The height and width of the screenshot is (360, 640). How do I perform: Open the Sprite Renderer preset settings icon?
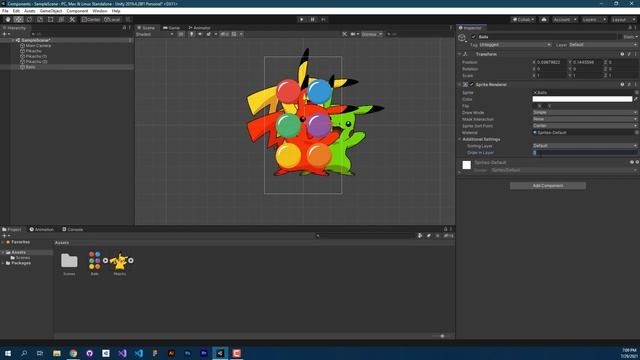(x=629, y=84)
